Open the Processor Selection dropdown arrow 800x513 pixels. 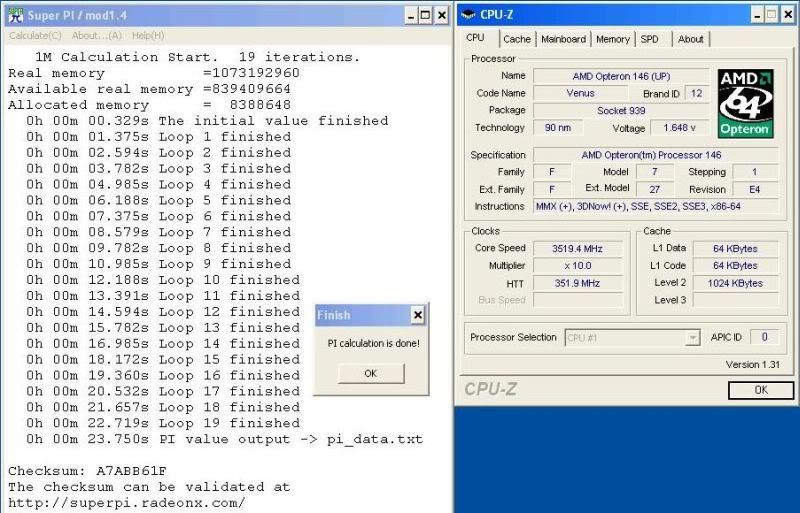click(x=692, y=338)
